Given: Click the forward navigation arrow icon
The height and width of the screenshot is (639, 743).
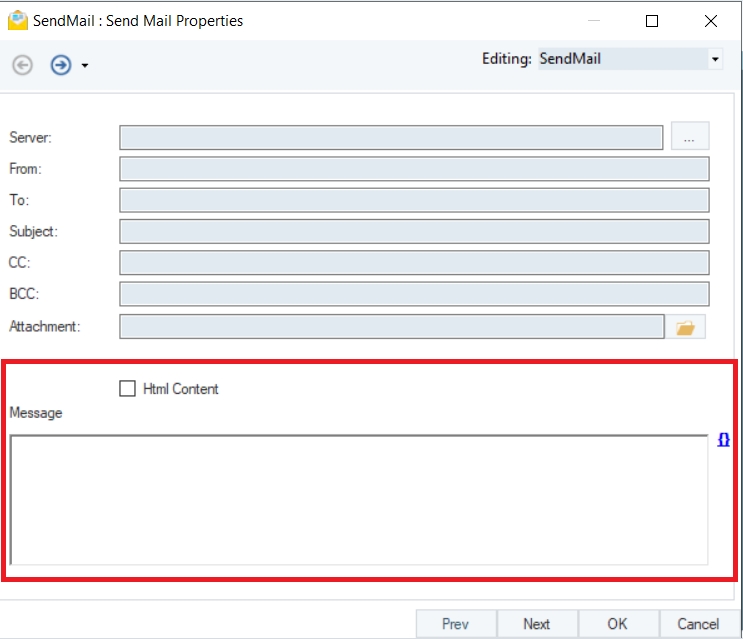Looking at the screenshot, I should tap(61, 65).
